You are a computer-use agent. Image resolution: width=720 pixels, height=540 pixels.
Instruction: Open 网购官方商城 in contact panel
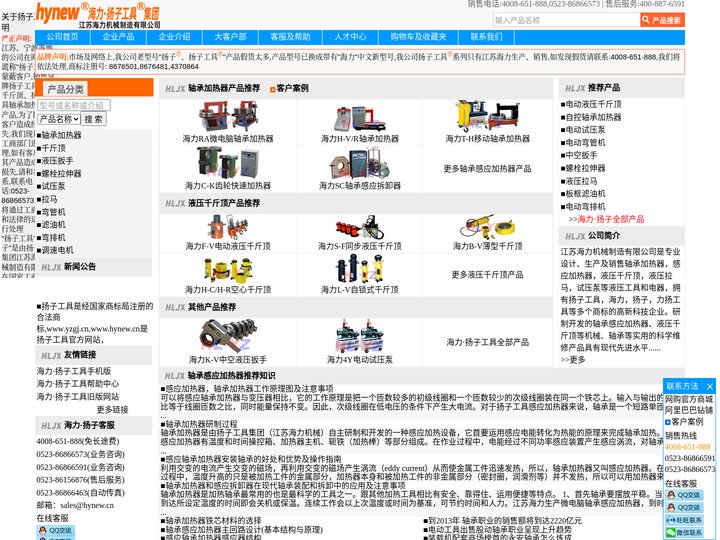tap(689, 399)
